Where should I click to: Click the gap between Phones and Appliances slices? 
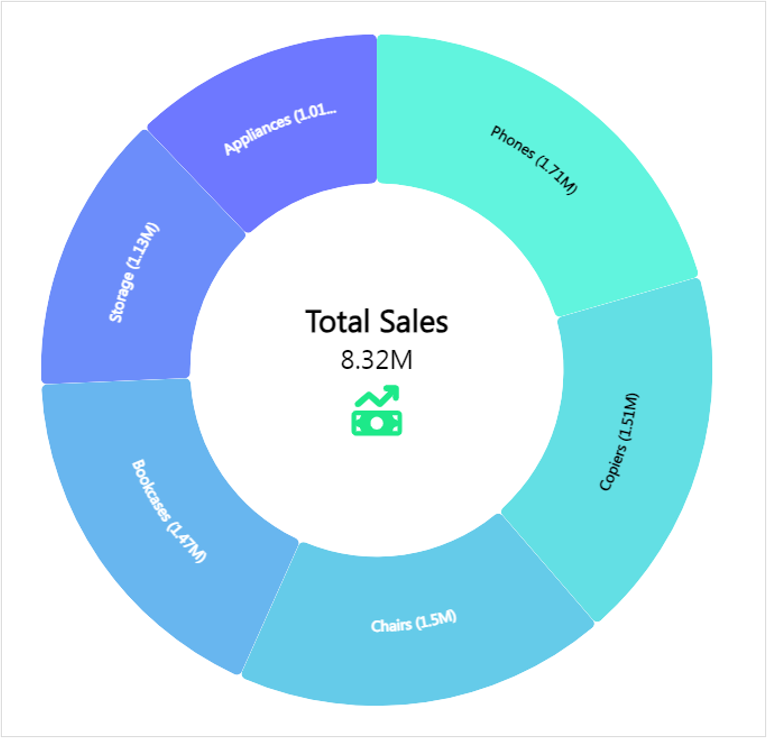(377, 110)
